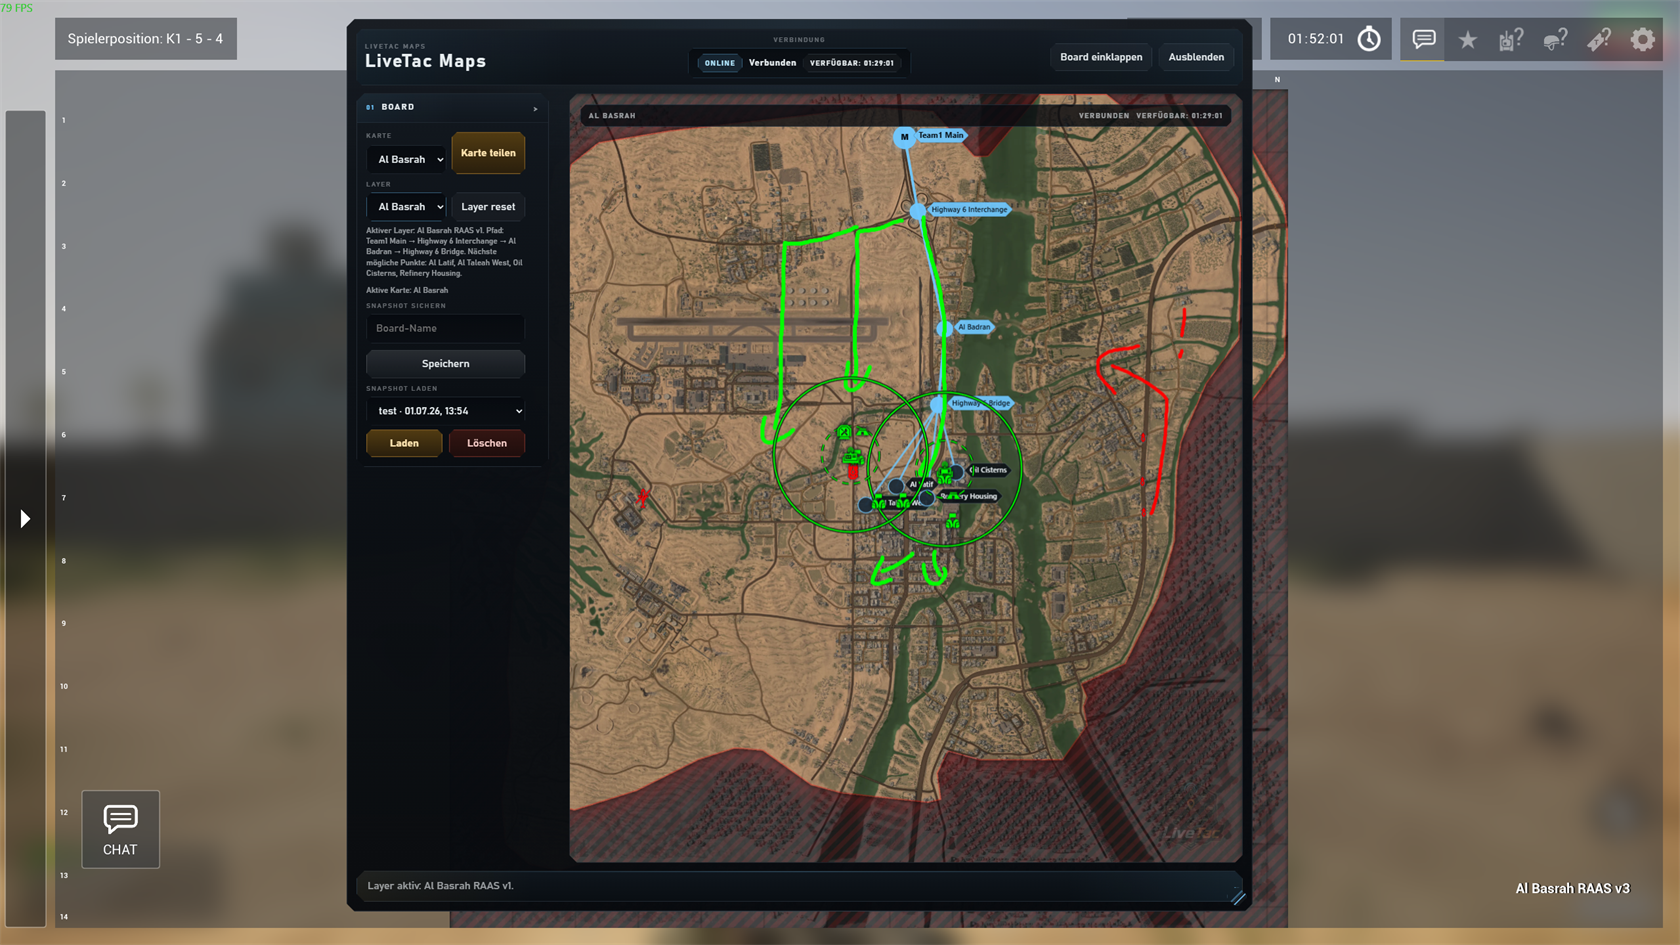1680x945 pixels.
Task: Select the Highway 6 Bridge node
Action: tap(937, 405)
